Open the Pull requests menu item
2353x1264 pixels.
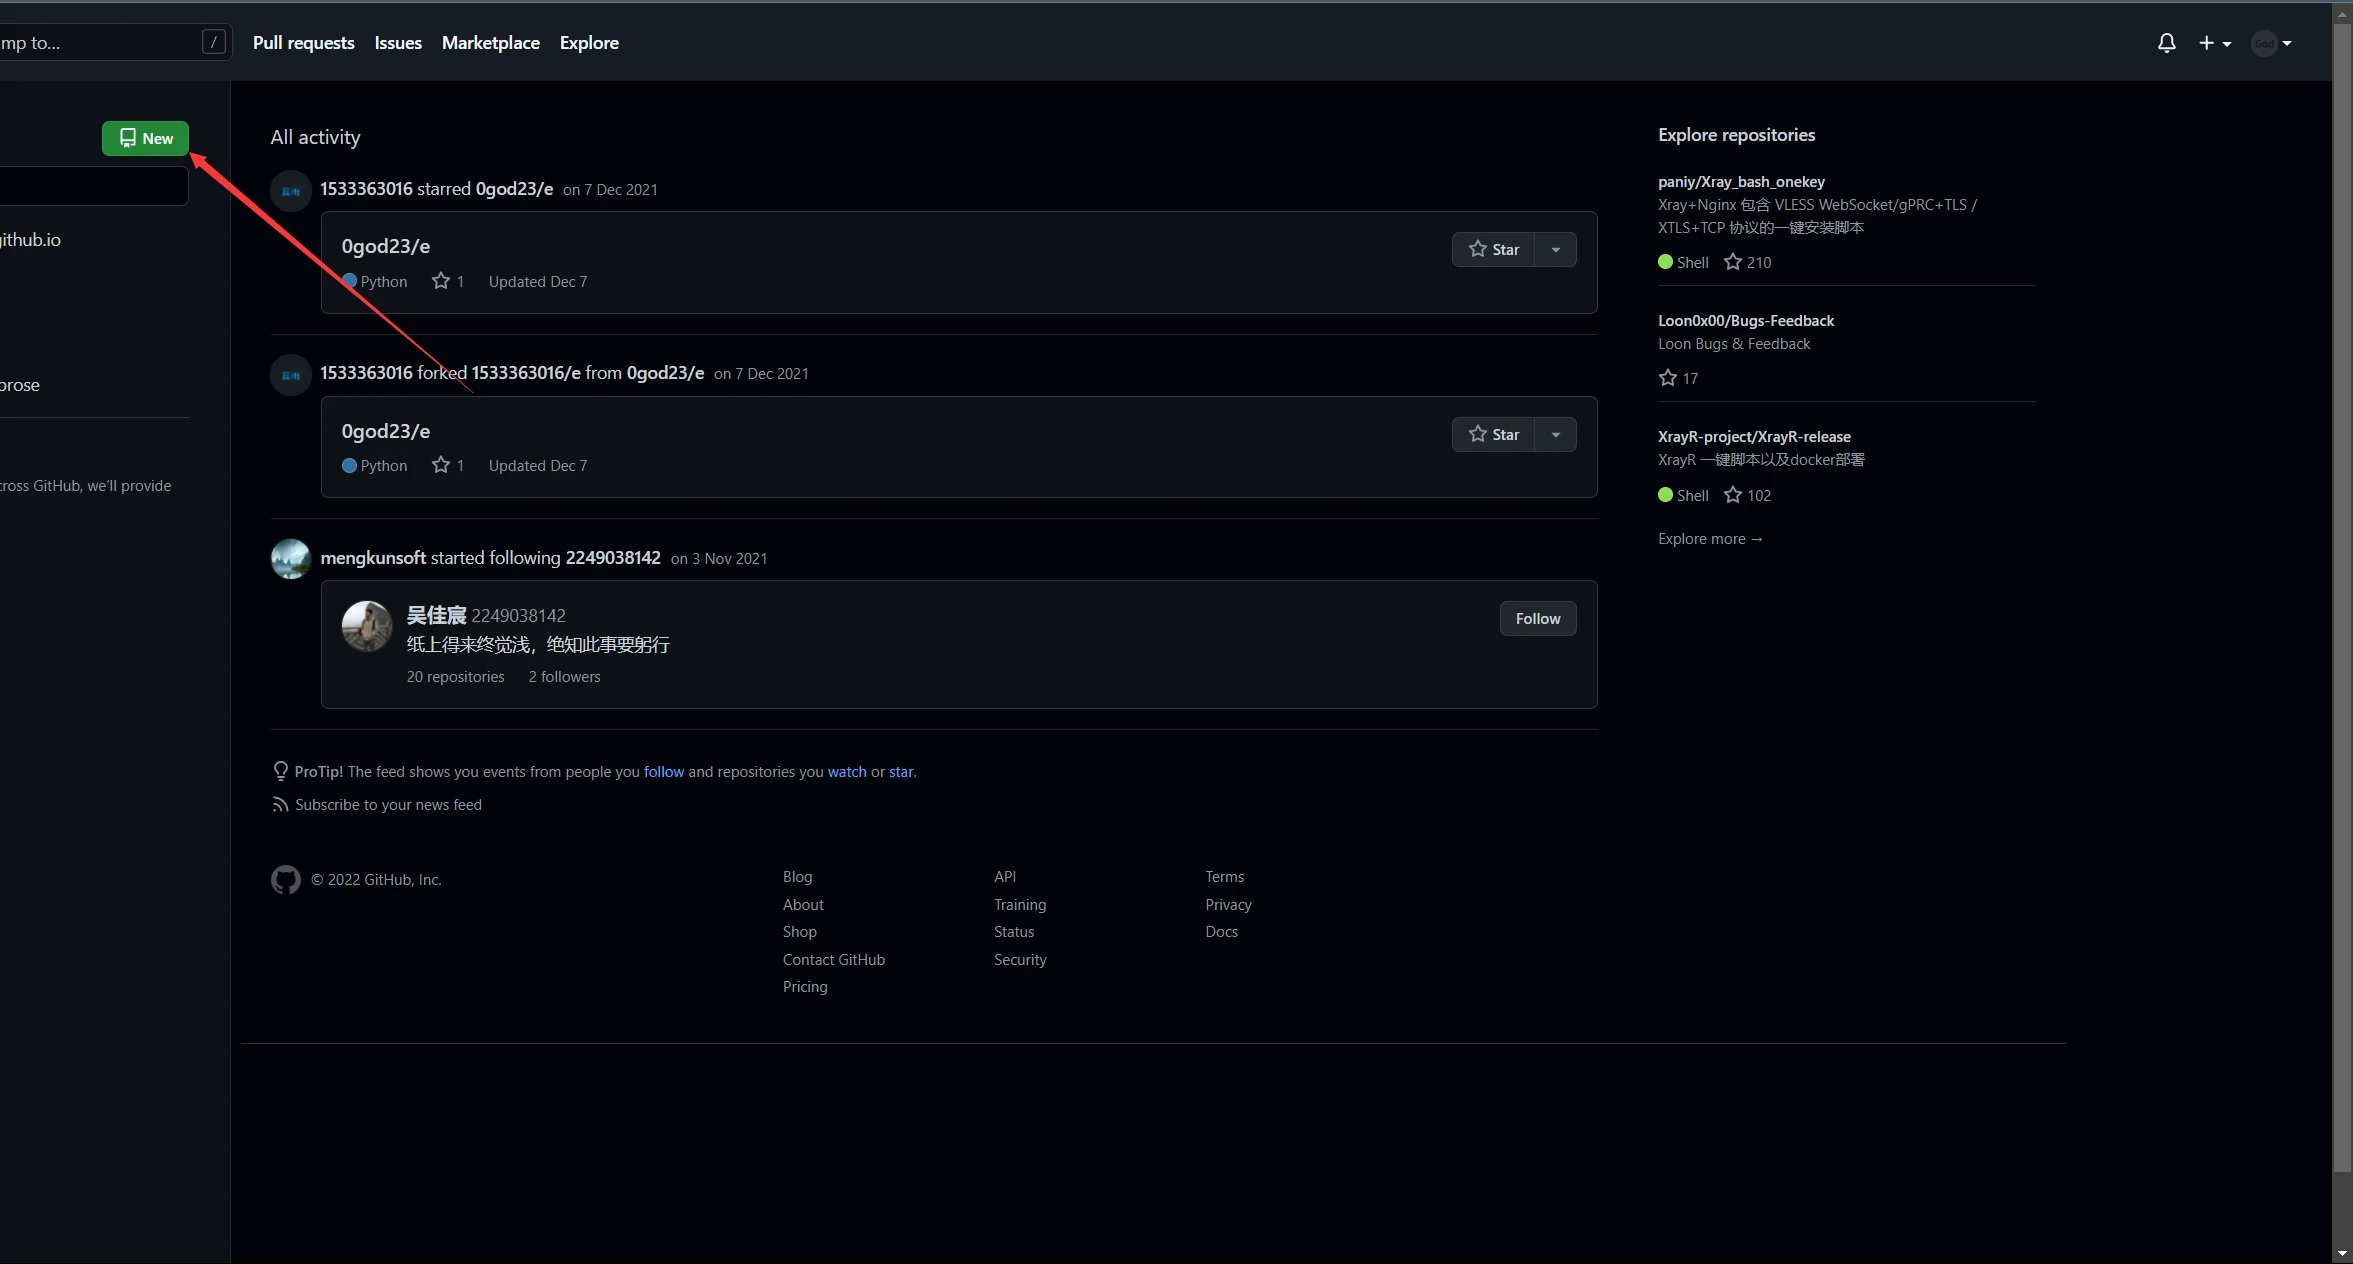[x=303, y=43]
